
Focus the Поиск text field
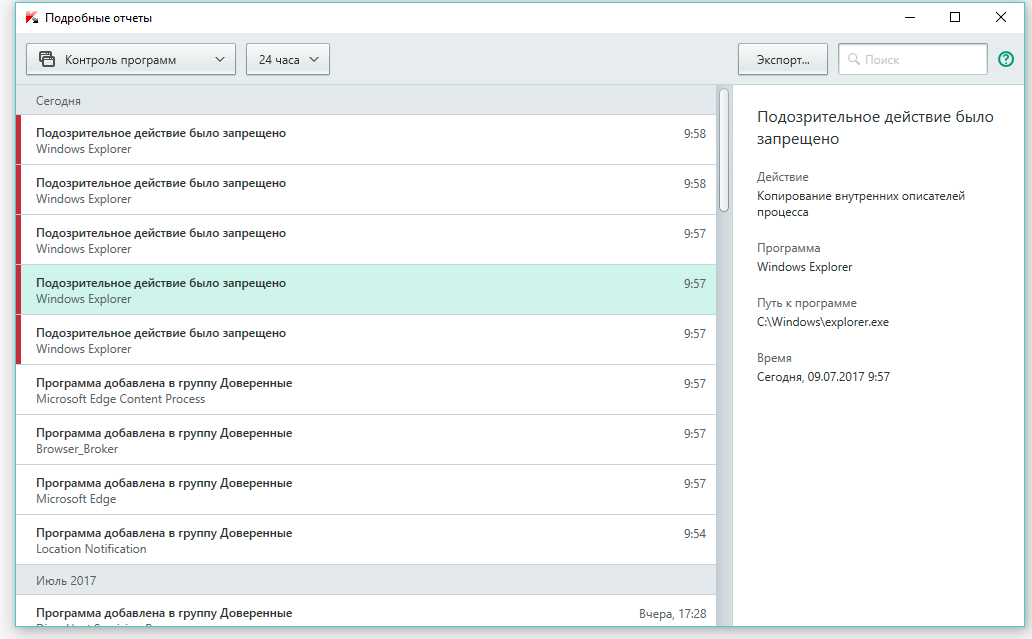(920, 60)
